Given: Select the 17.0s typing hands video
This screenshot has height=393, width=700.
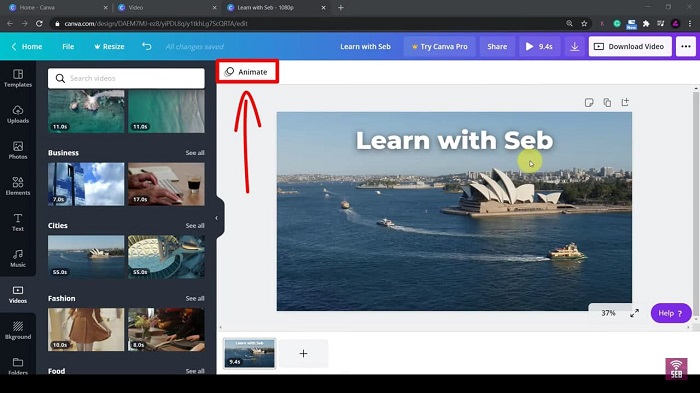Looking at the screenshot, I should tap(166, 184).
